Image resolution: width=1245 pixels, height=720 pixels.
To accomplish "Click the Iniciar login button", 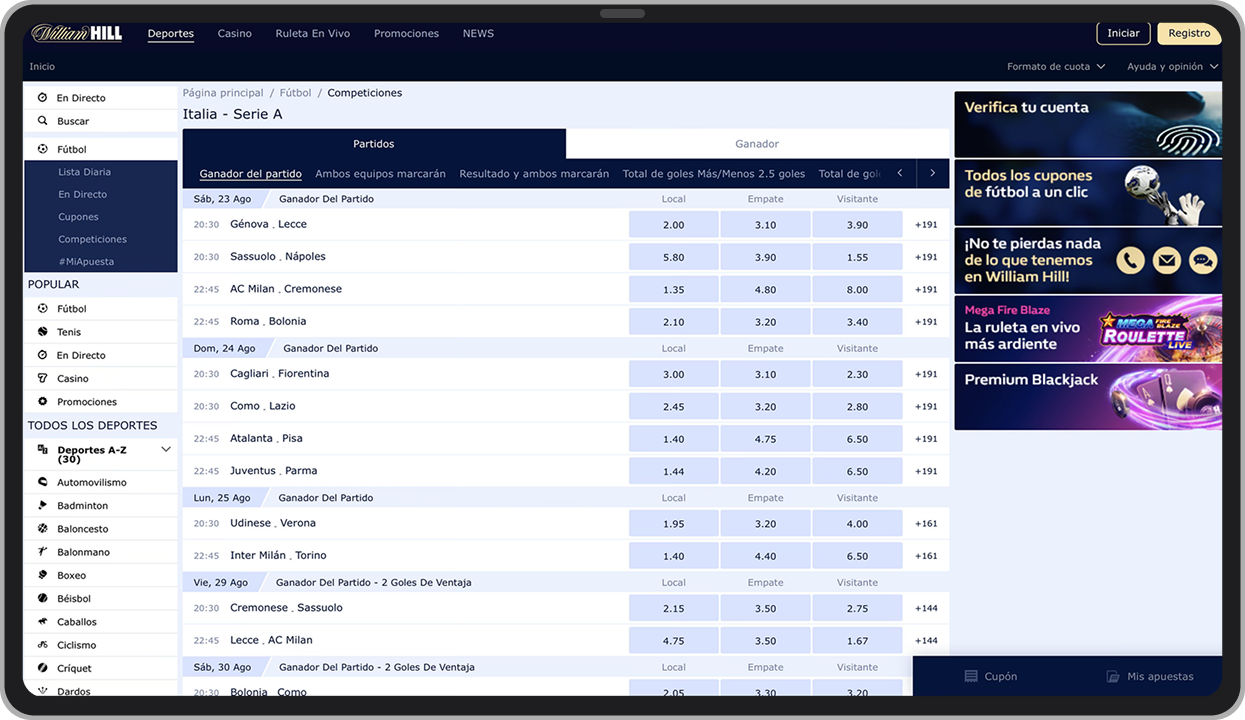I will (x=1124, y=33).
